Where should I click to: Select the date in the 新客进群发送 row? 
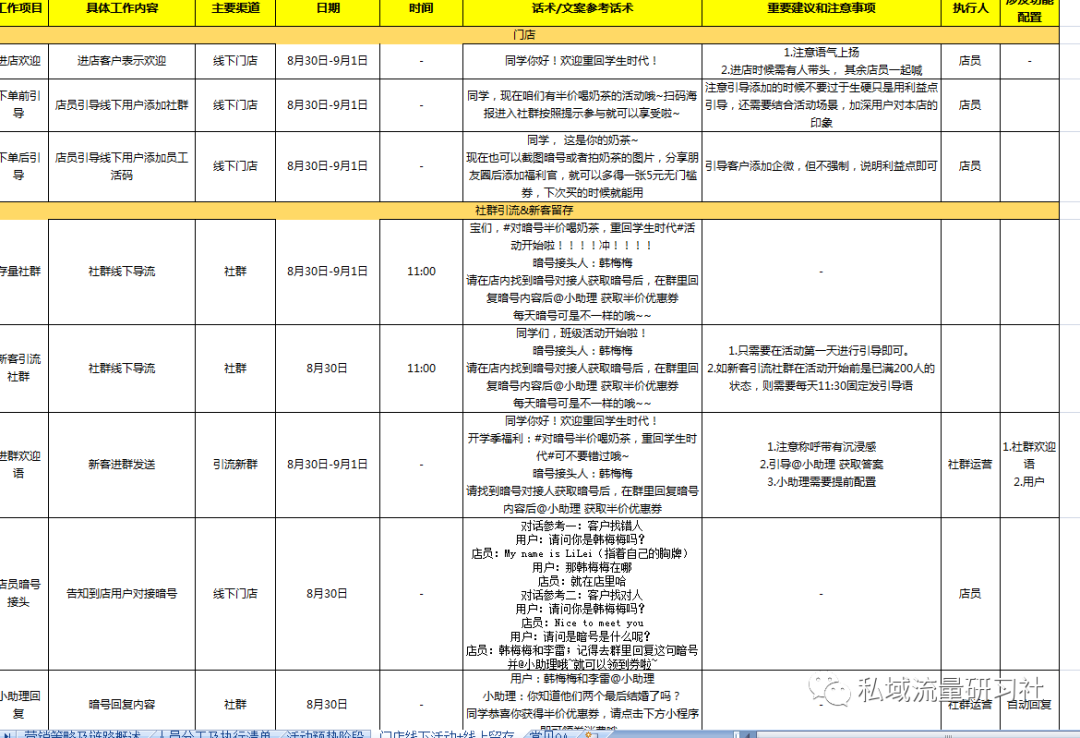(x=328, y=465)
